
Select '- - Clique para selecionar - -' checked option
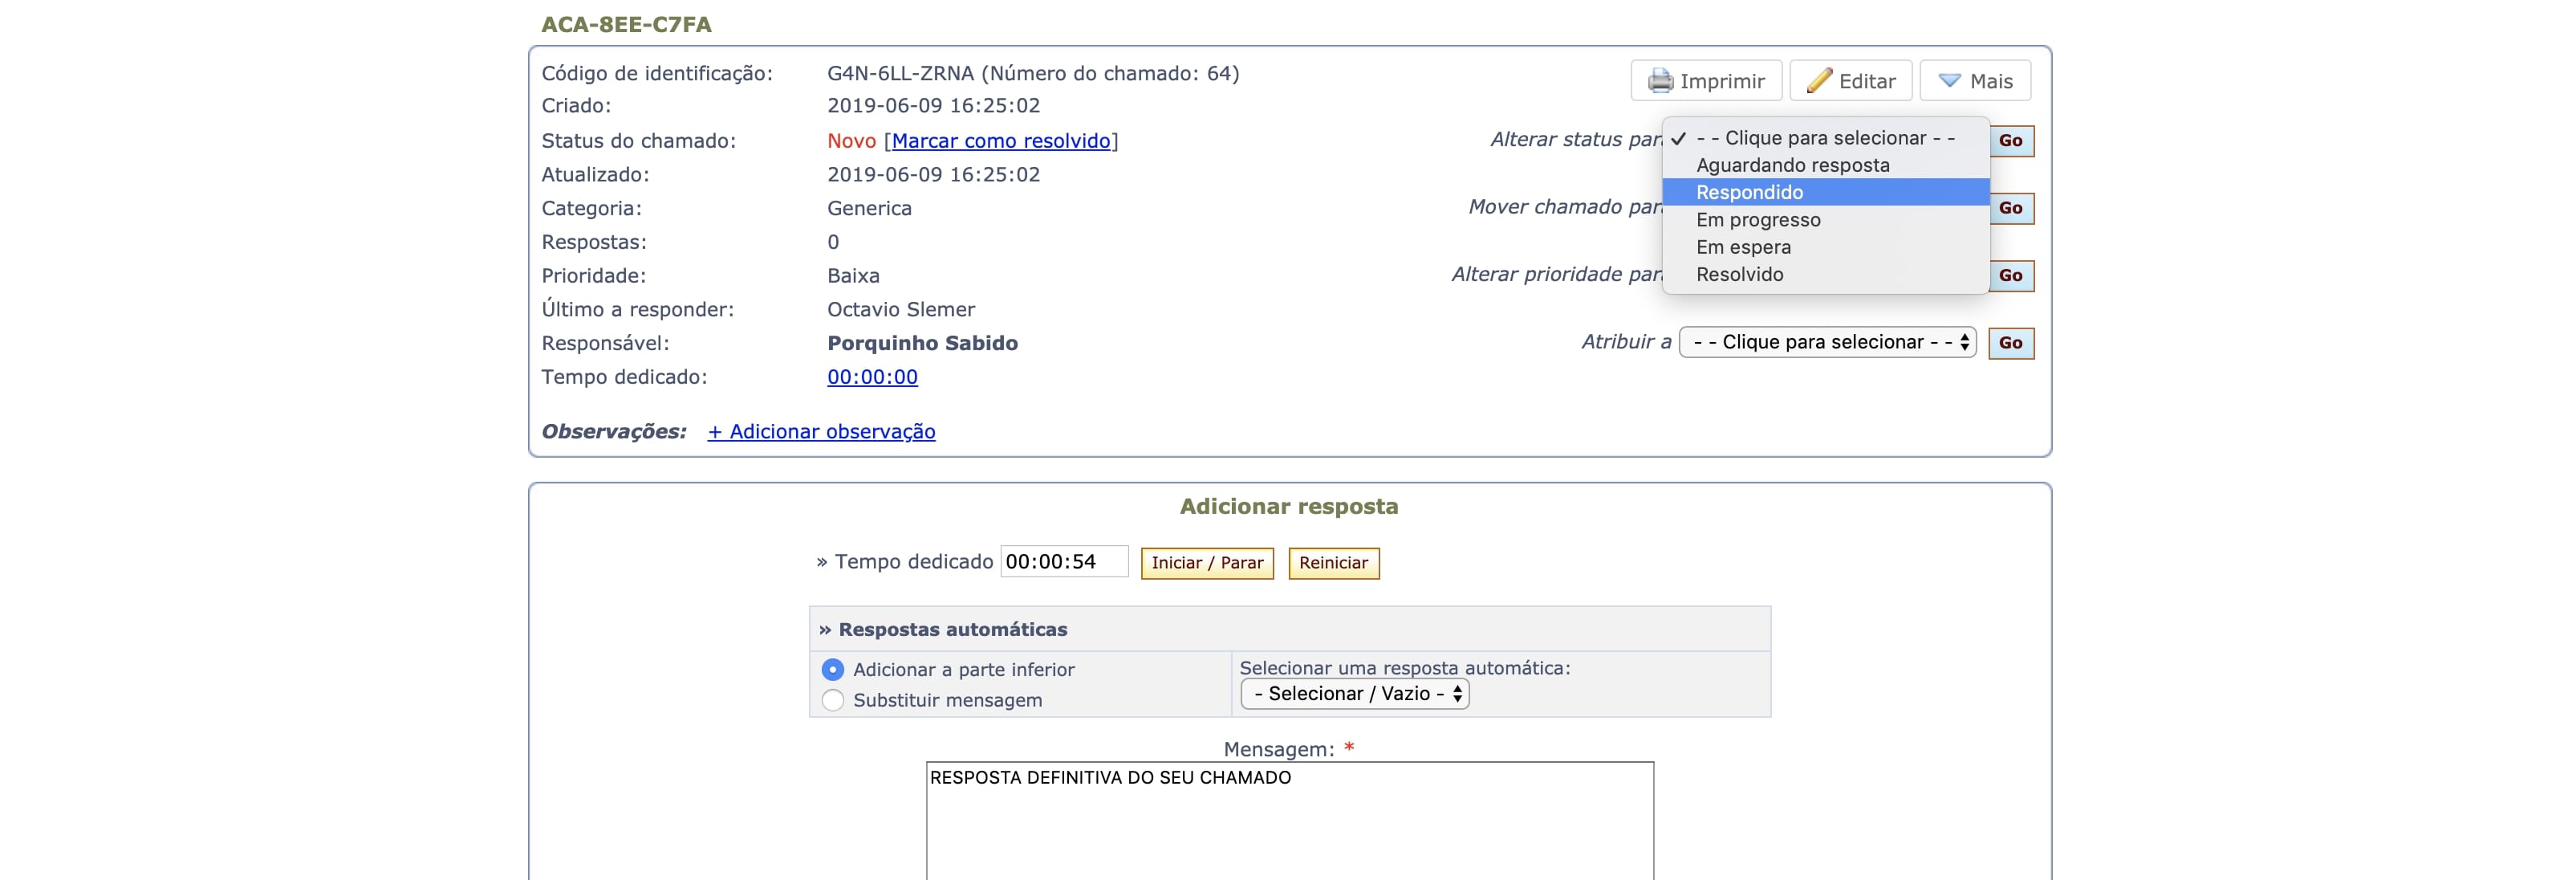coord(1824,138)
